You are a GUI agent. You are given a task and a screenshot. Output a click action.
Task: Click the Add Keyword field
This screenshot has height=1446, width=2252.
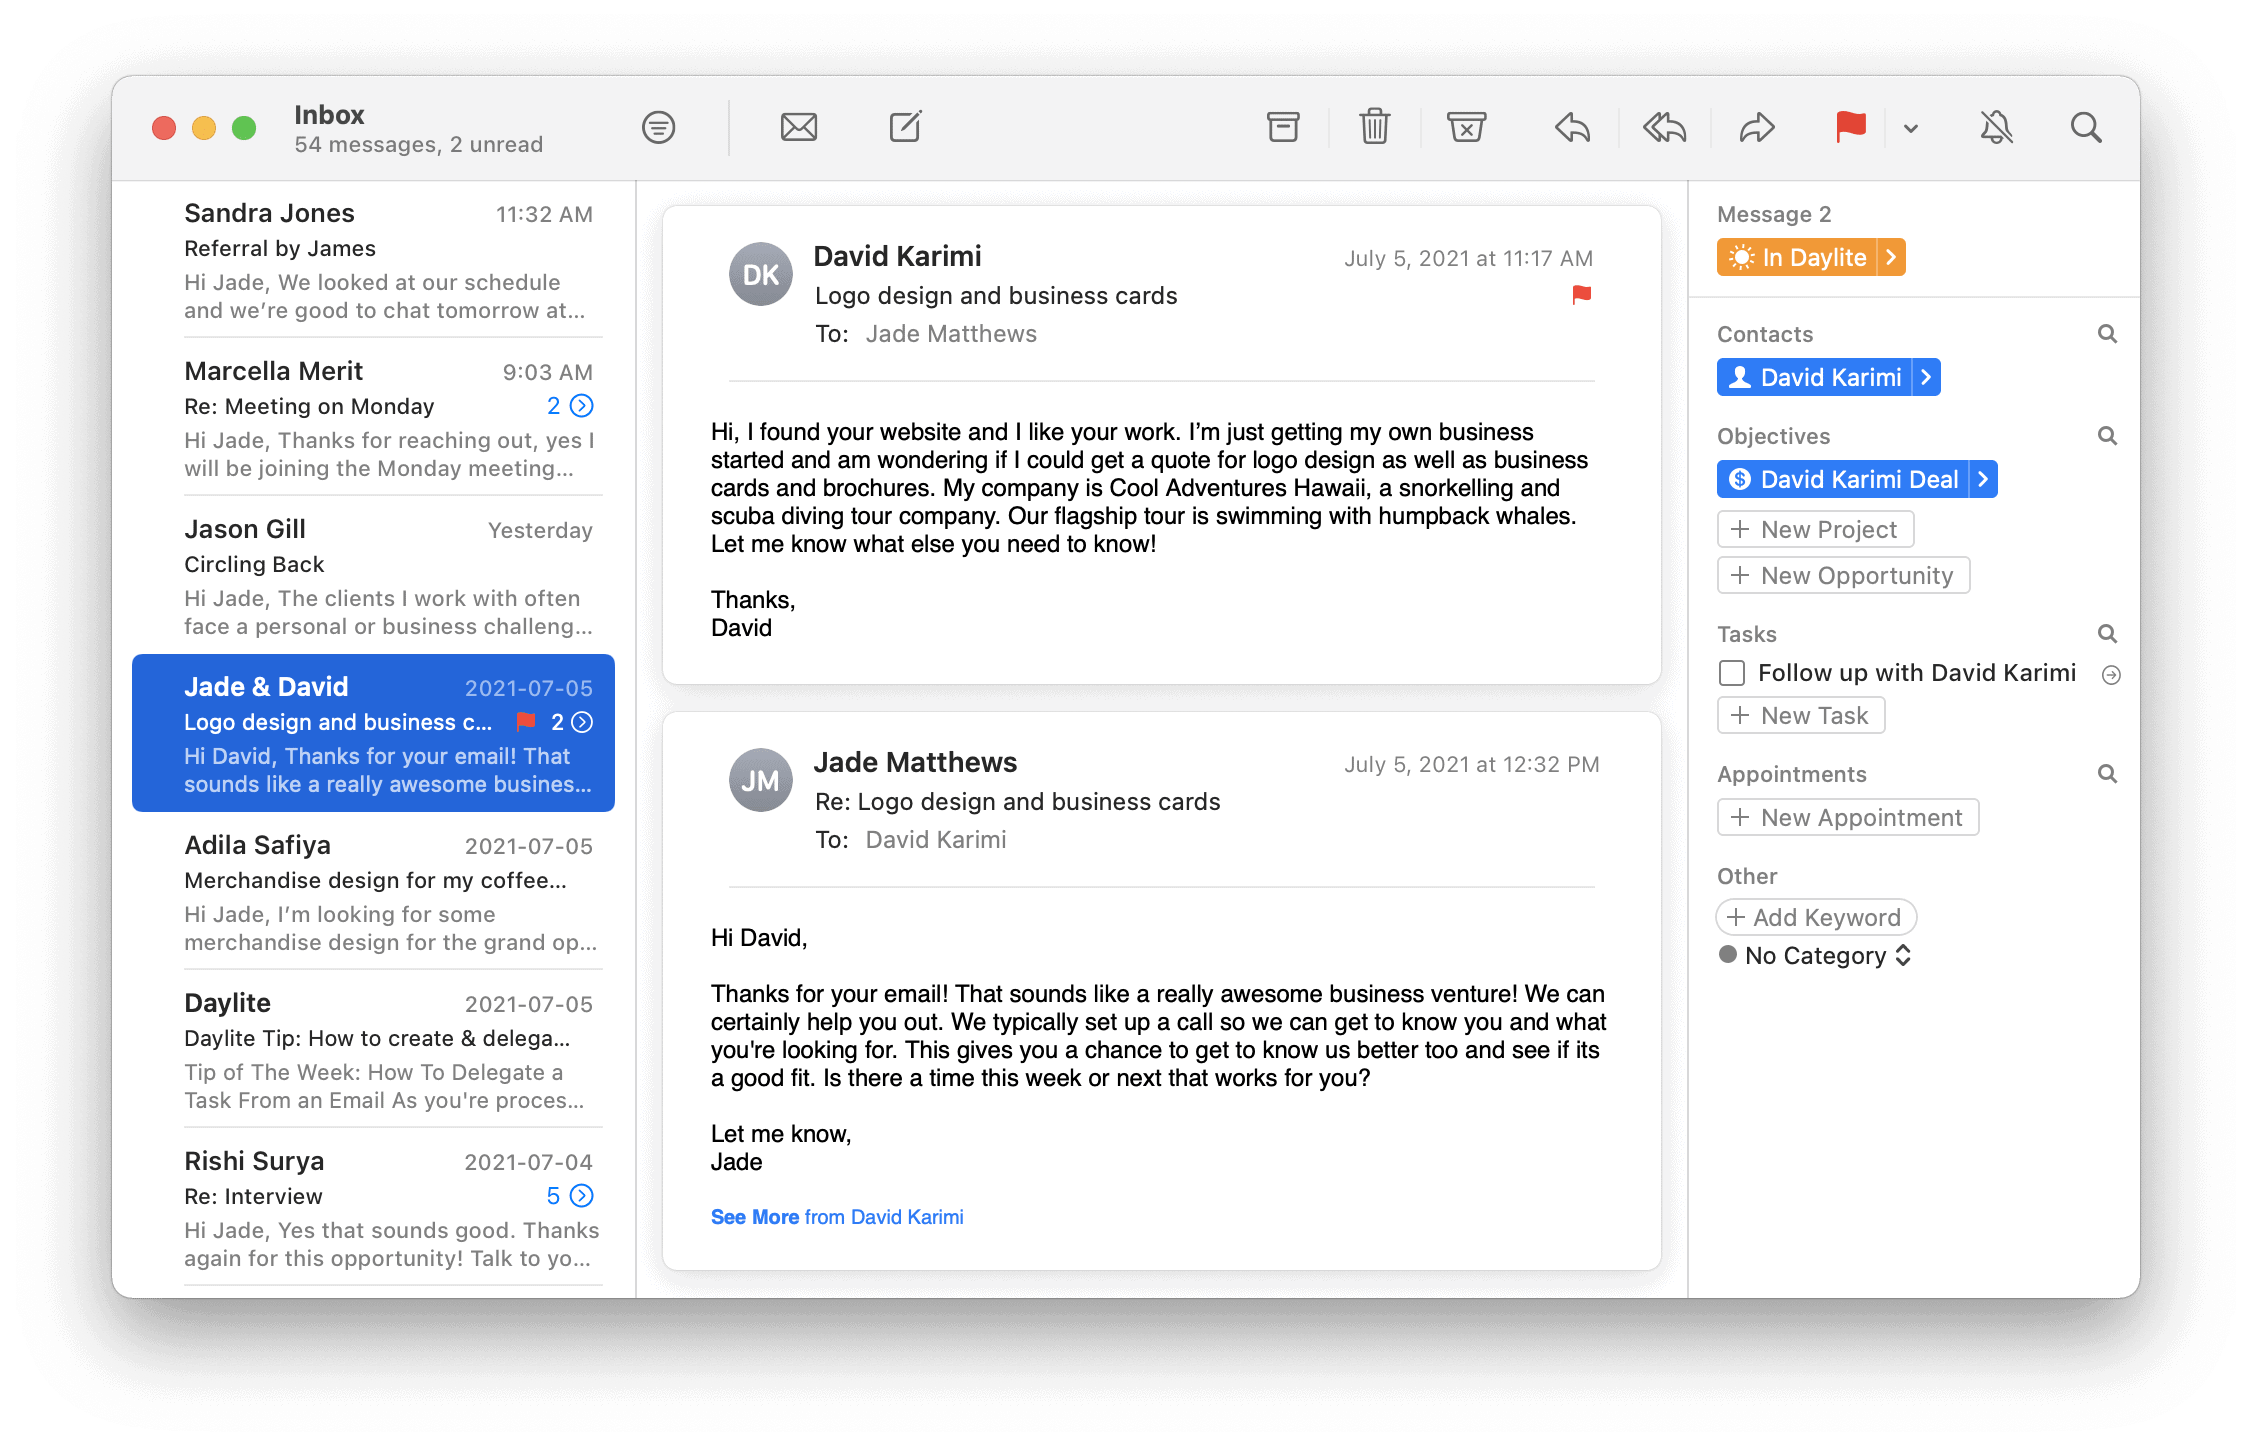(1816, 918)
